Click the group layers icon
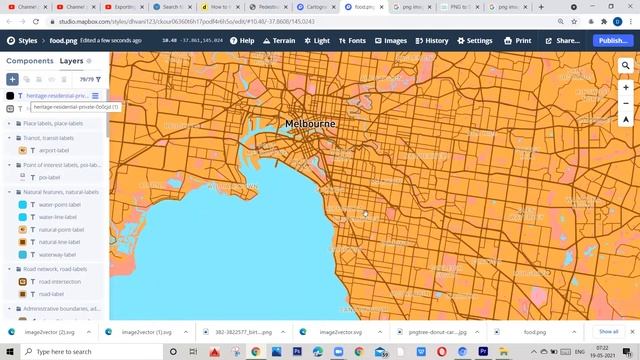Viewport: 640px width, 360px height. pyautogui.click(x=39, y=79)
